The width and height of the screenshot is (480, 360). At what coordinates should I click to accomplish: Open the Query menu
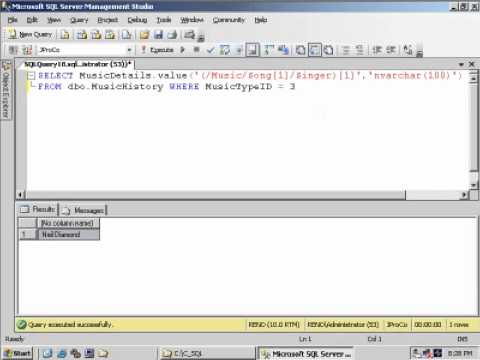(x=79, y=20)
